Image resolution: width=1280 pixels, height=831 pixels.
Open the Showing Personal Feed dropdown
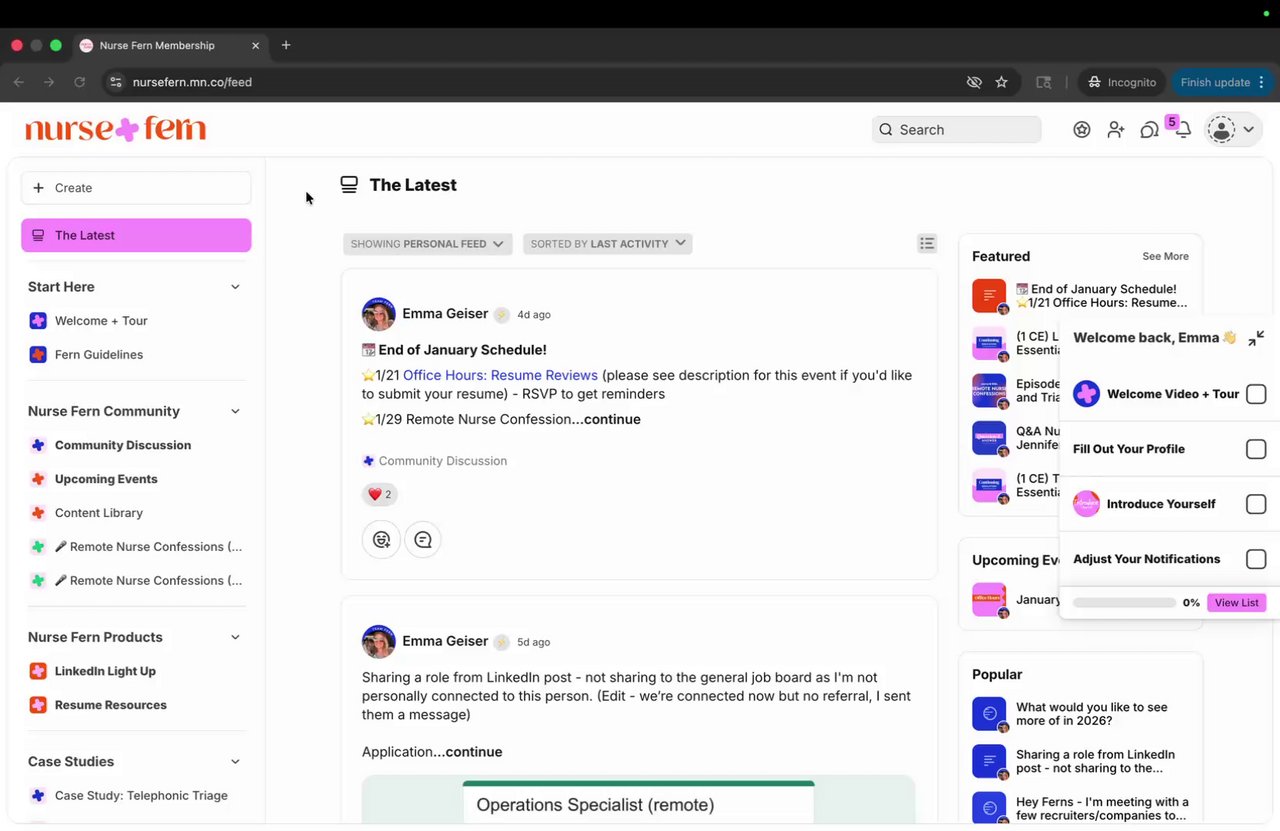[428, 244]
